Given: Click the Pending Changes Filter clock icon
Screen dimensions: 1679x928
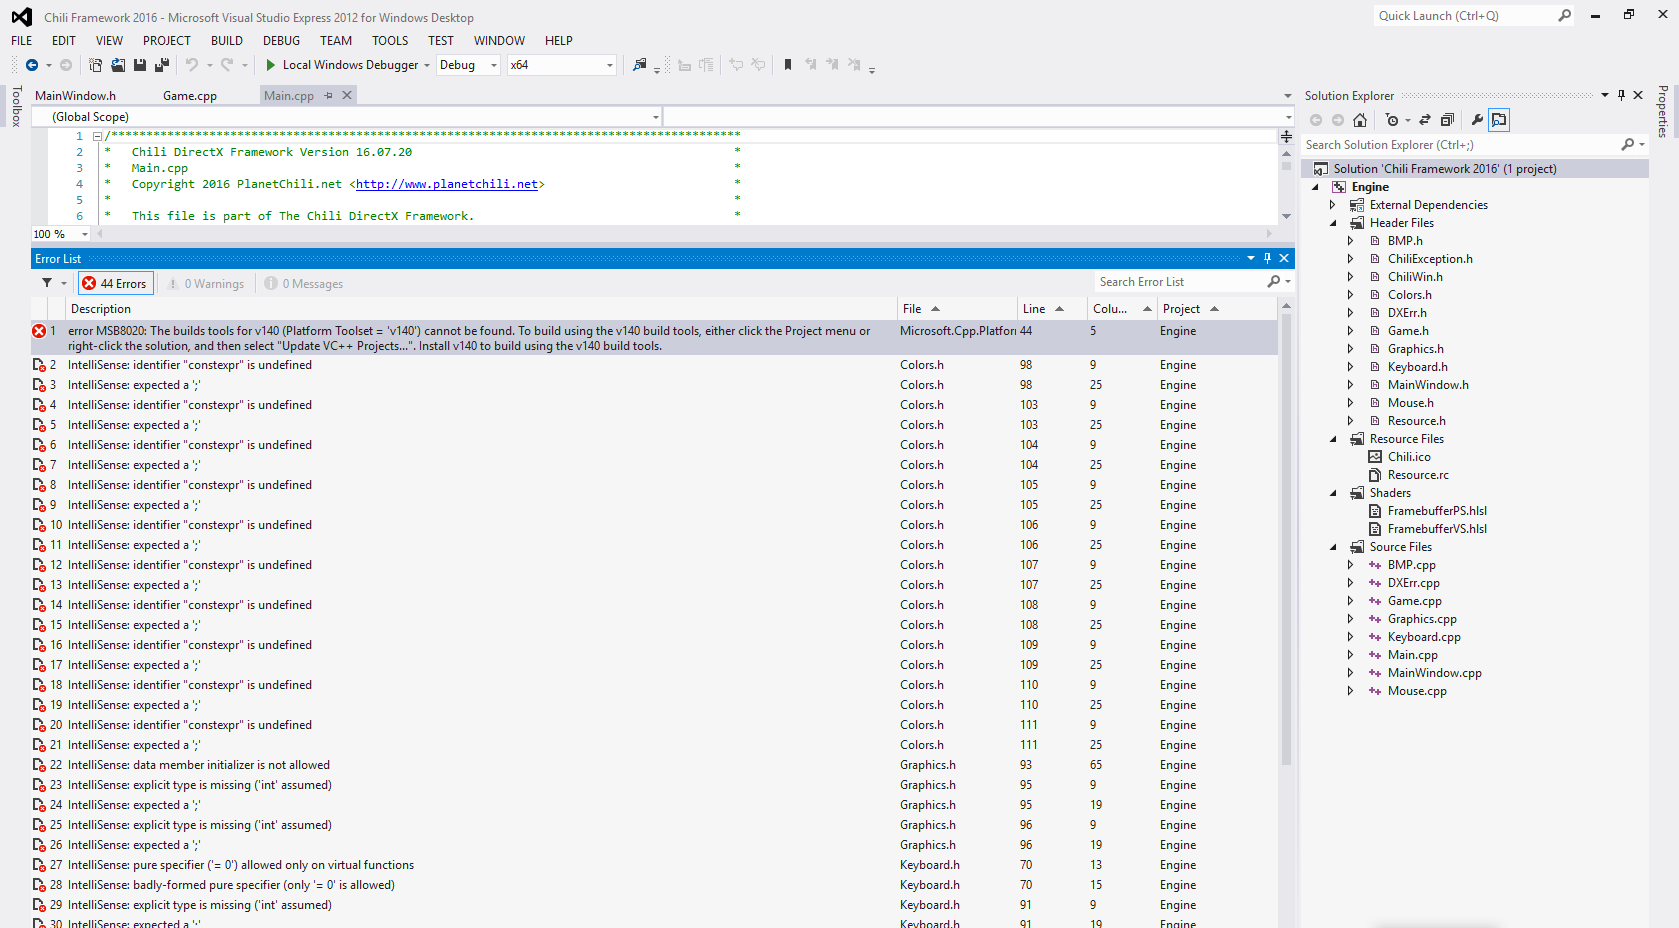Looking at the screenshot, I should coord(1392,120).
